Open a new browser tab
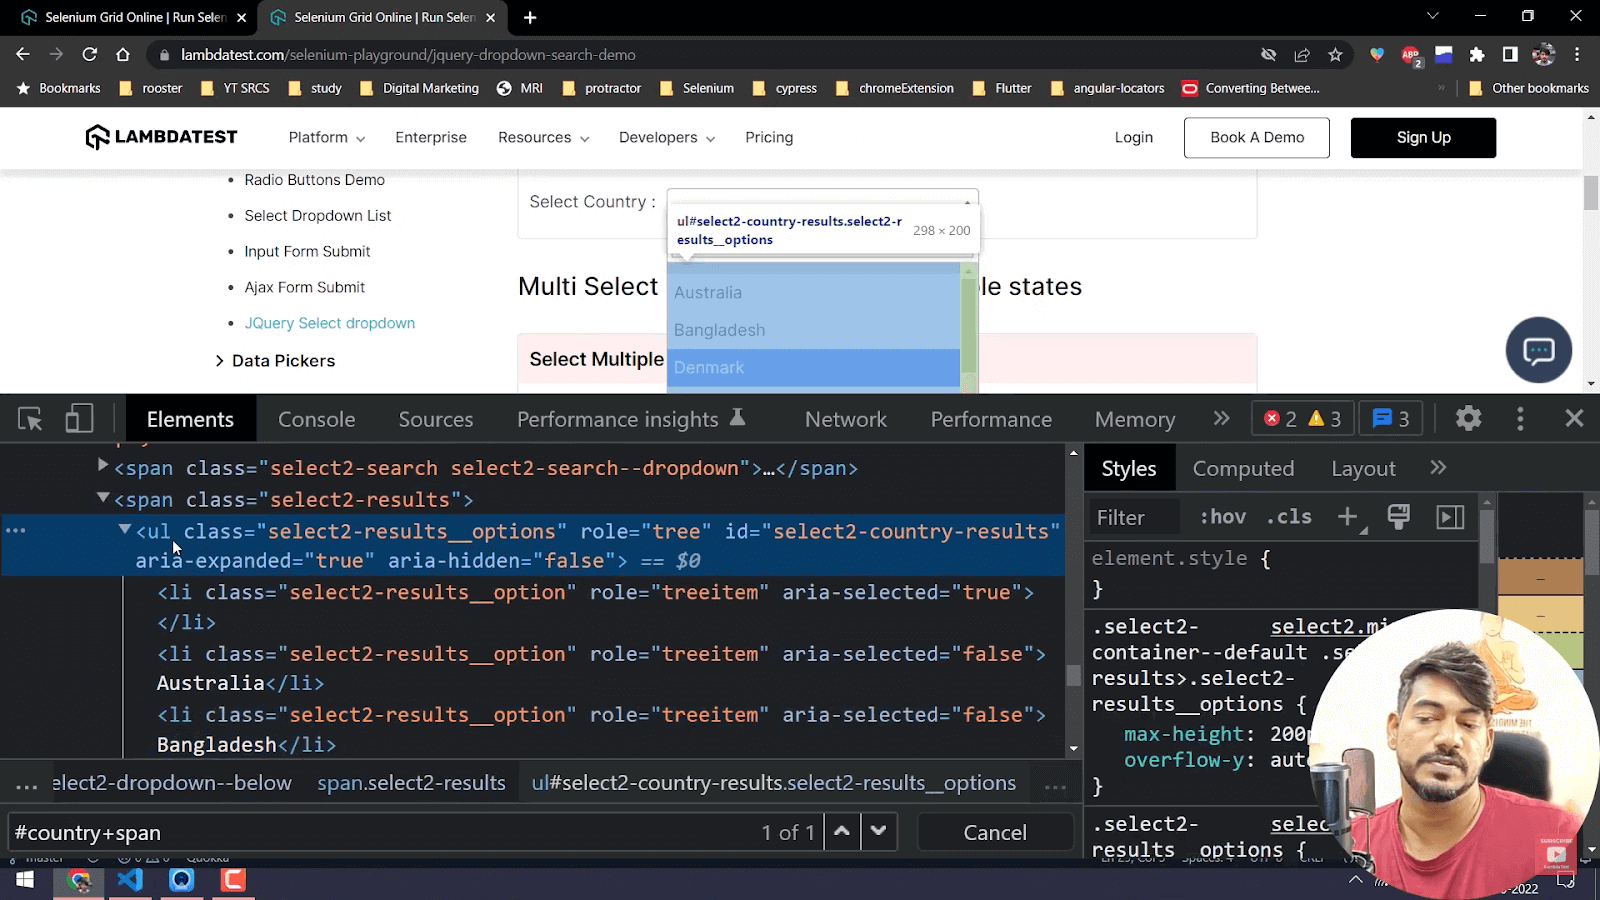The height and width of the screenshot is (900, 1600). tap(530, 17)
